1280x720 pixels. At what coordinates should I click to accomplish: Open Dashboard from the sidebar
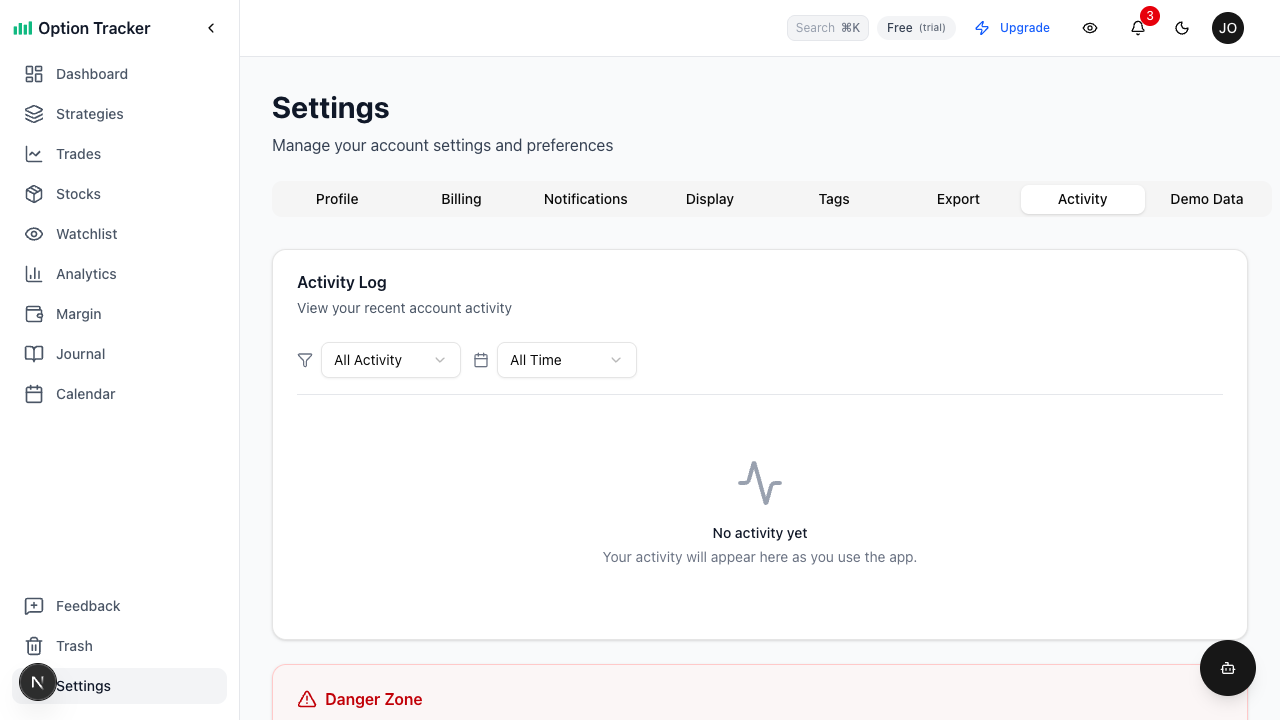click(x=91, y=74)
